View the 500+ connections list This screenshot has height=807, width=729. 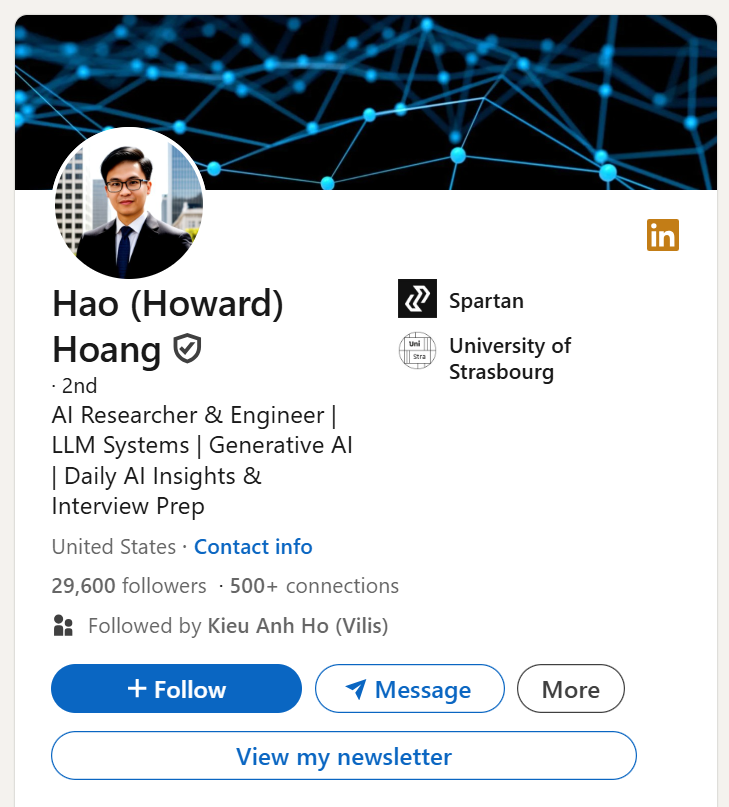[314, 586]
